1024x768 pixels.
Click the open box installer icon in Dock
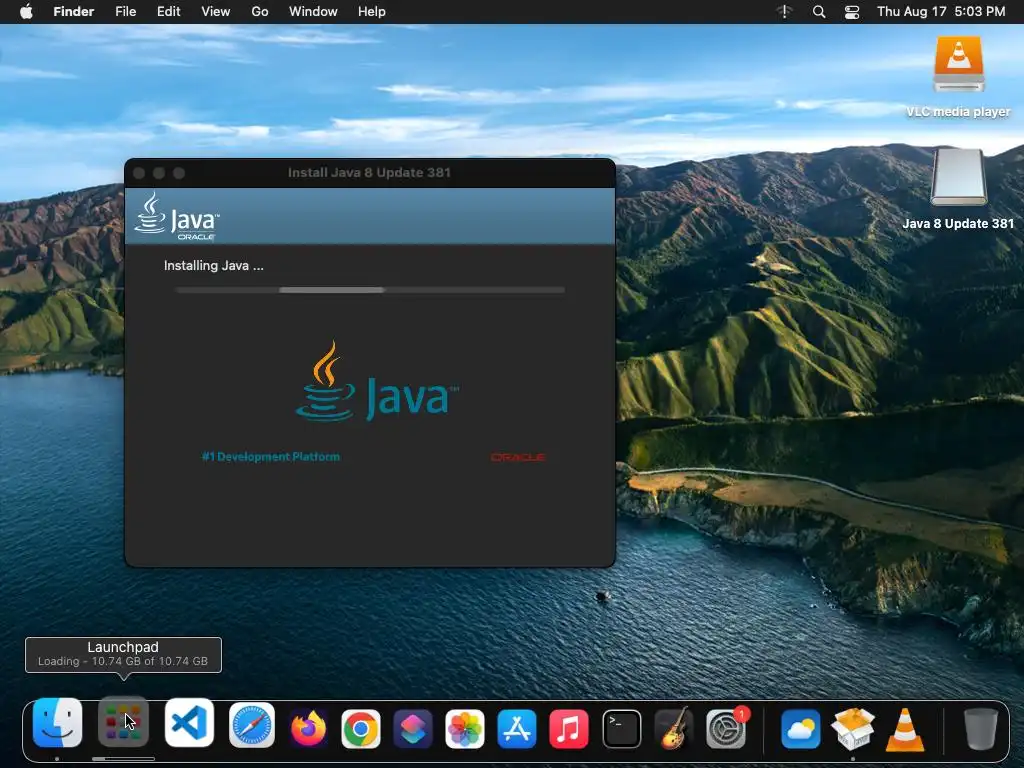(x=853, y=729)
